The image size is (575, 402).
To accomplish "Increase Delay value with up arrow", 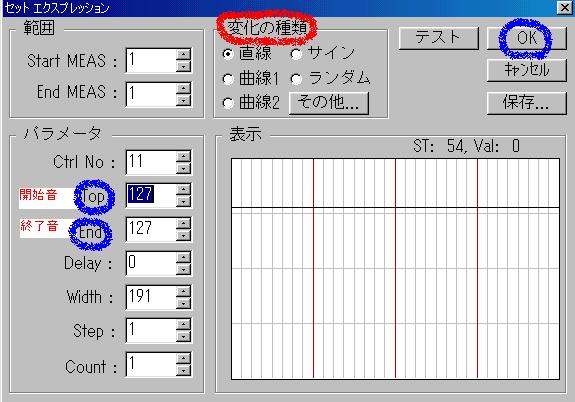I will 183,257.
